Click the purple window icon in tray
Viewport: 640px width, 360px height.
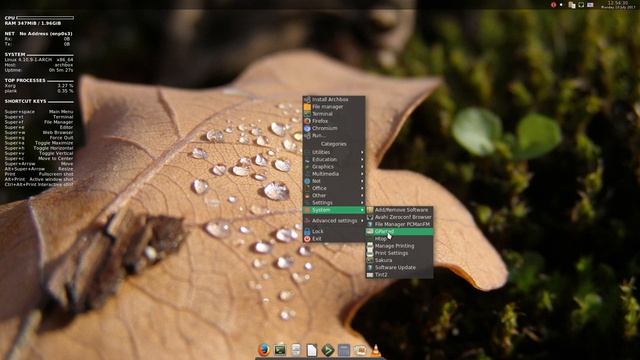coord(590,5)
